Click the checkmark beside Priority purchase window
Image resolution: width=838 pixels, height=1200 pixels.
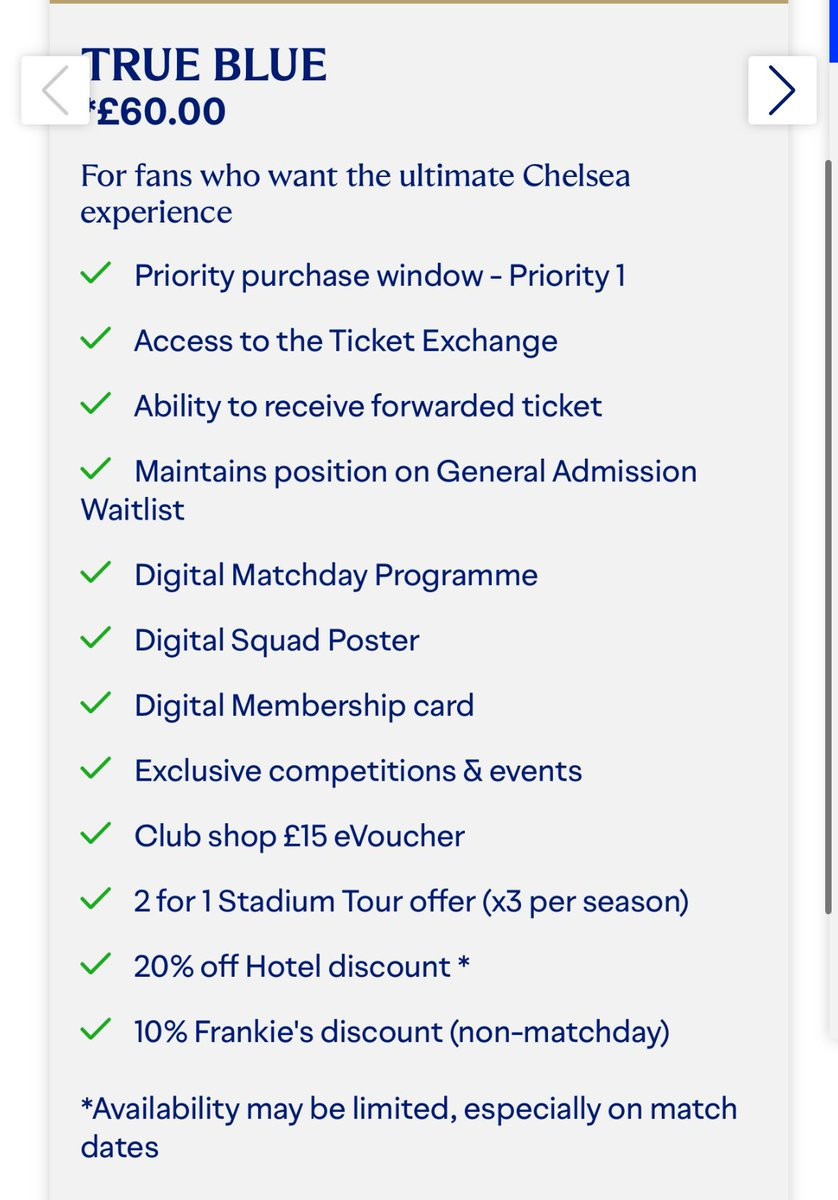(95, 275)
